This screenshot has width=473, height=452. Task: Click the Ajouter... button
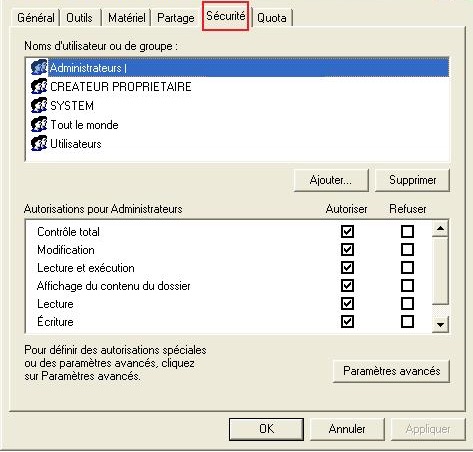pos(331,180)
